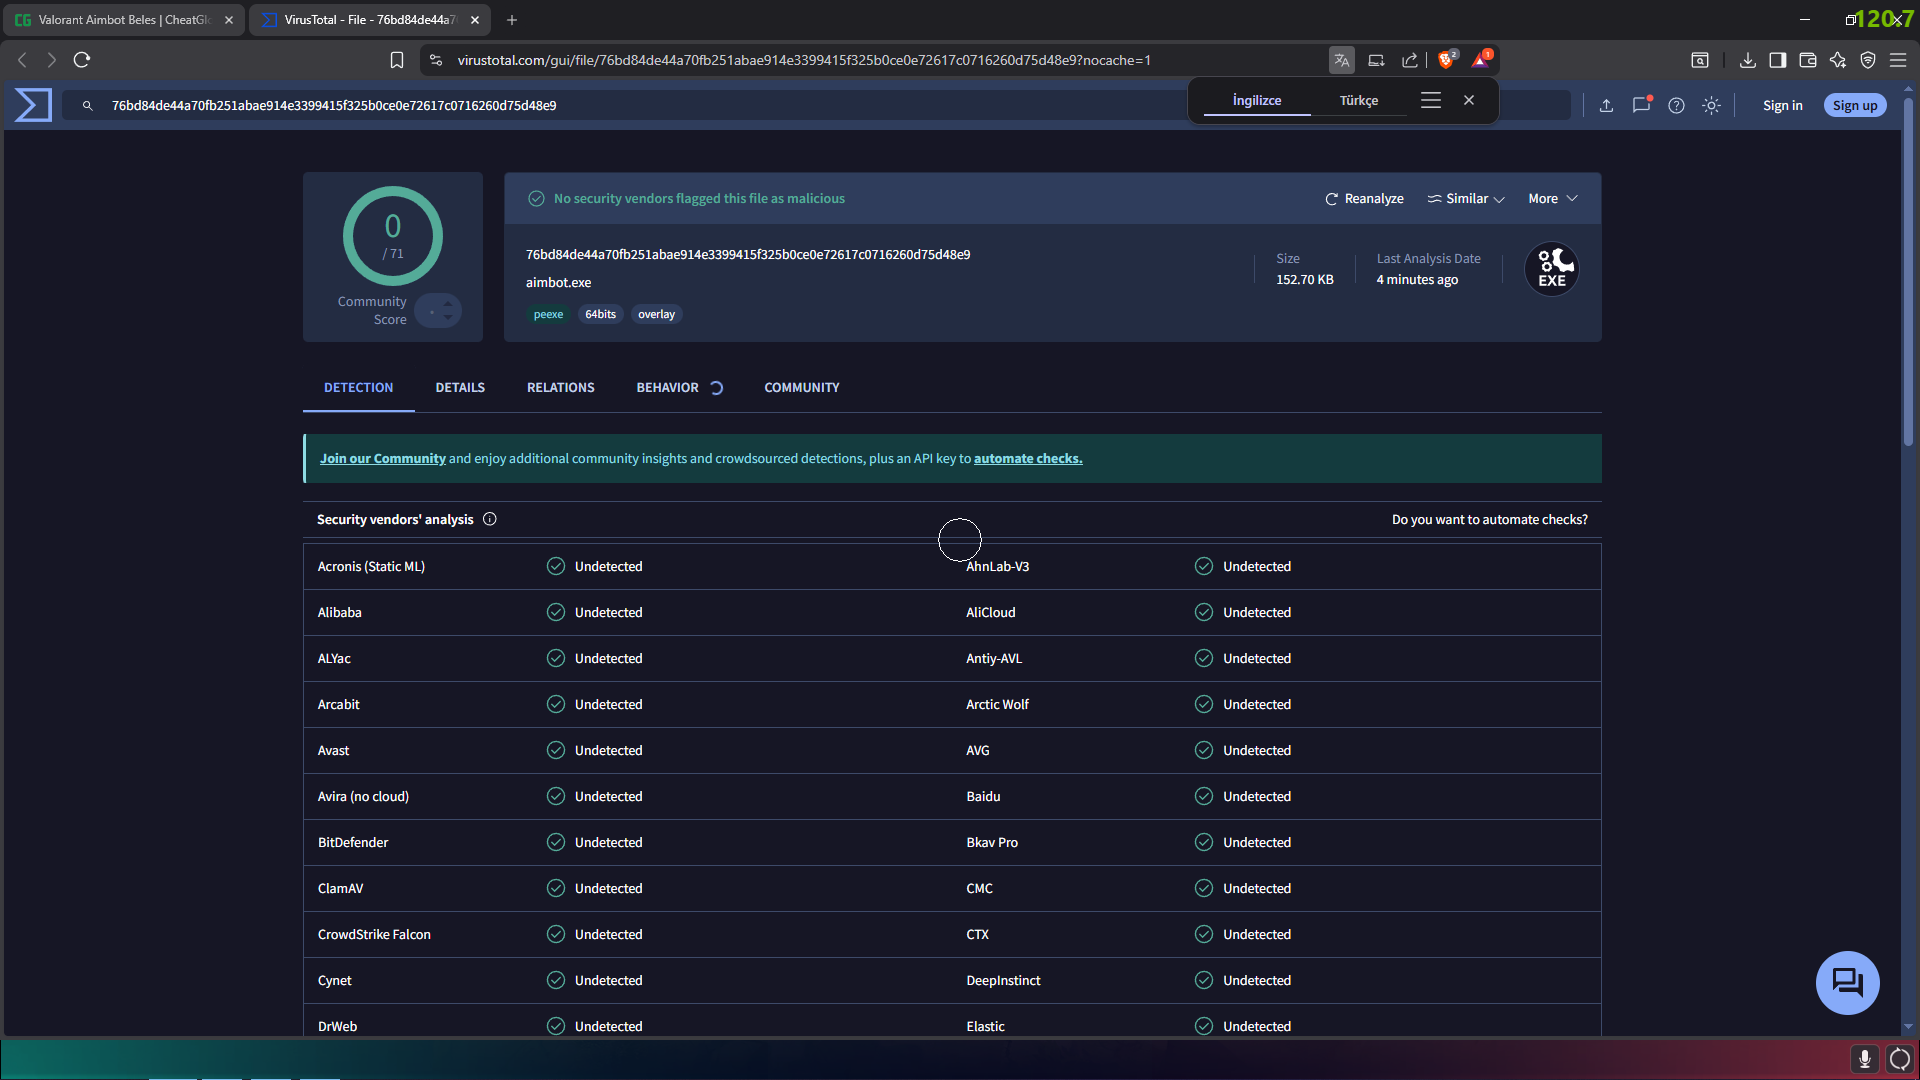Toggle the light/dark theme sun icon
The width and height of the screenshot is (1920, 1080).
(x=1711, y=105)
